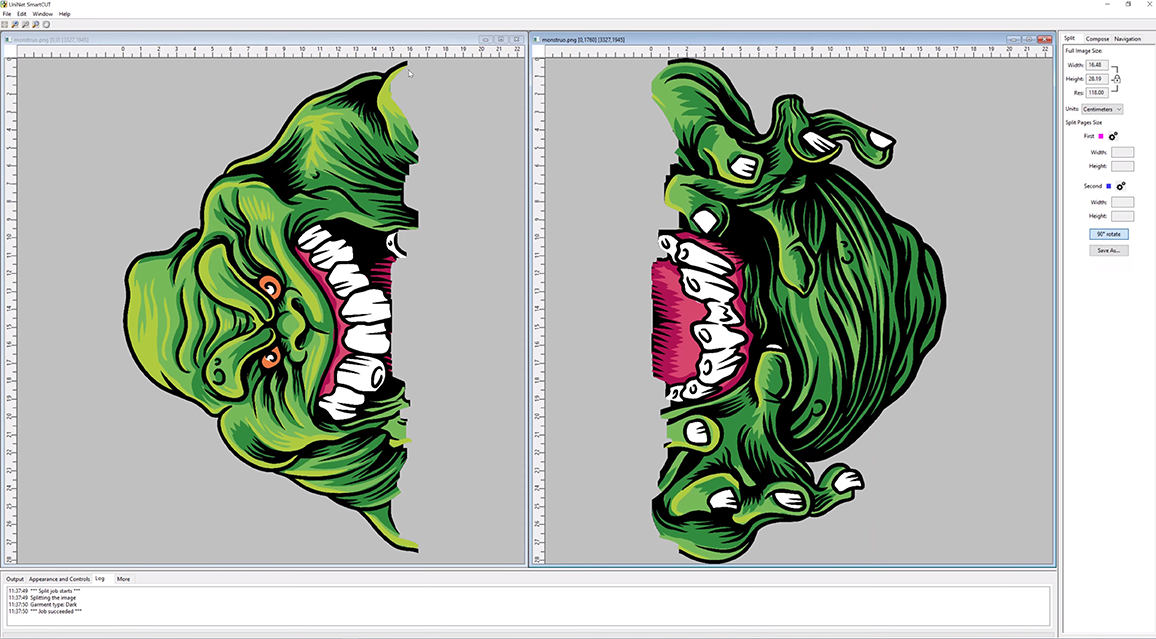Toggle the width-height aspect ratio lock
The height and width of the screenshot is (639, 1156).
1117,79
